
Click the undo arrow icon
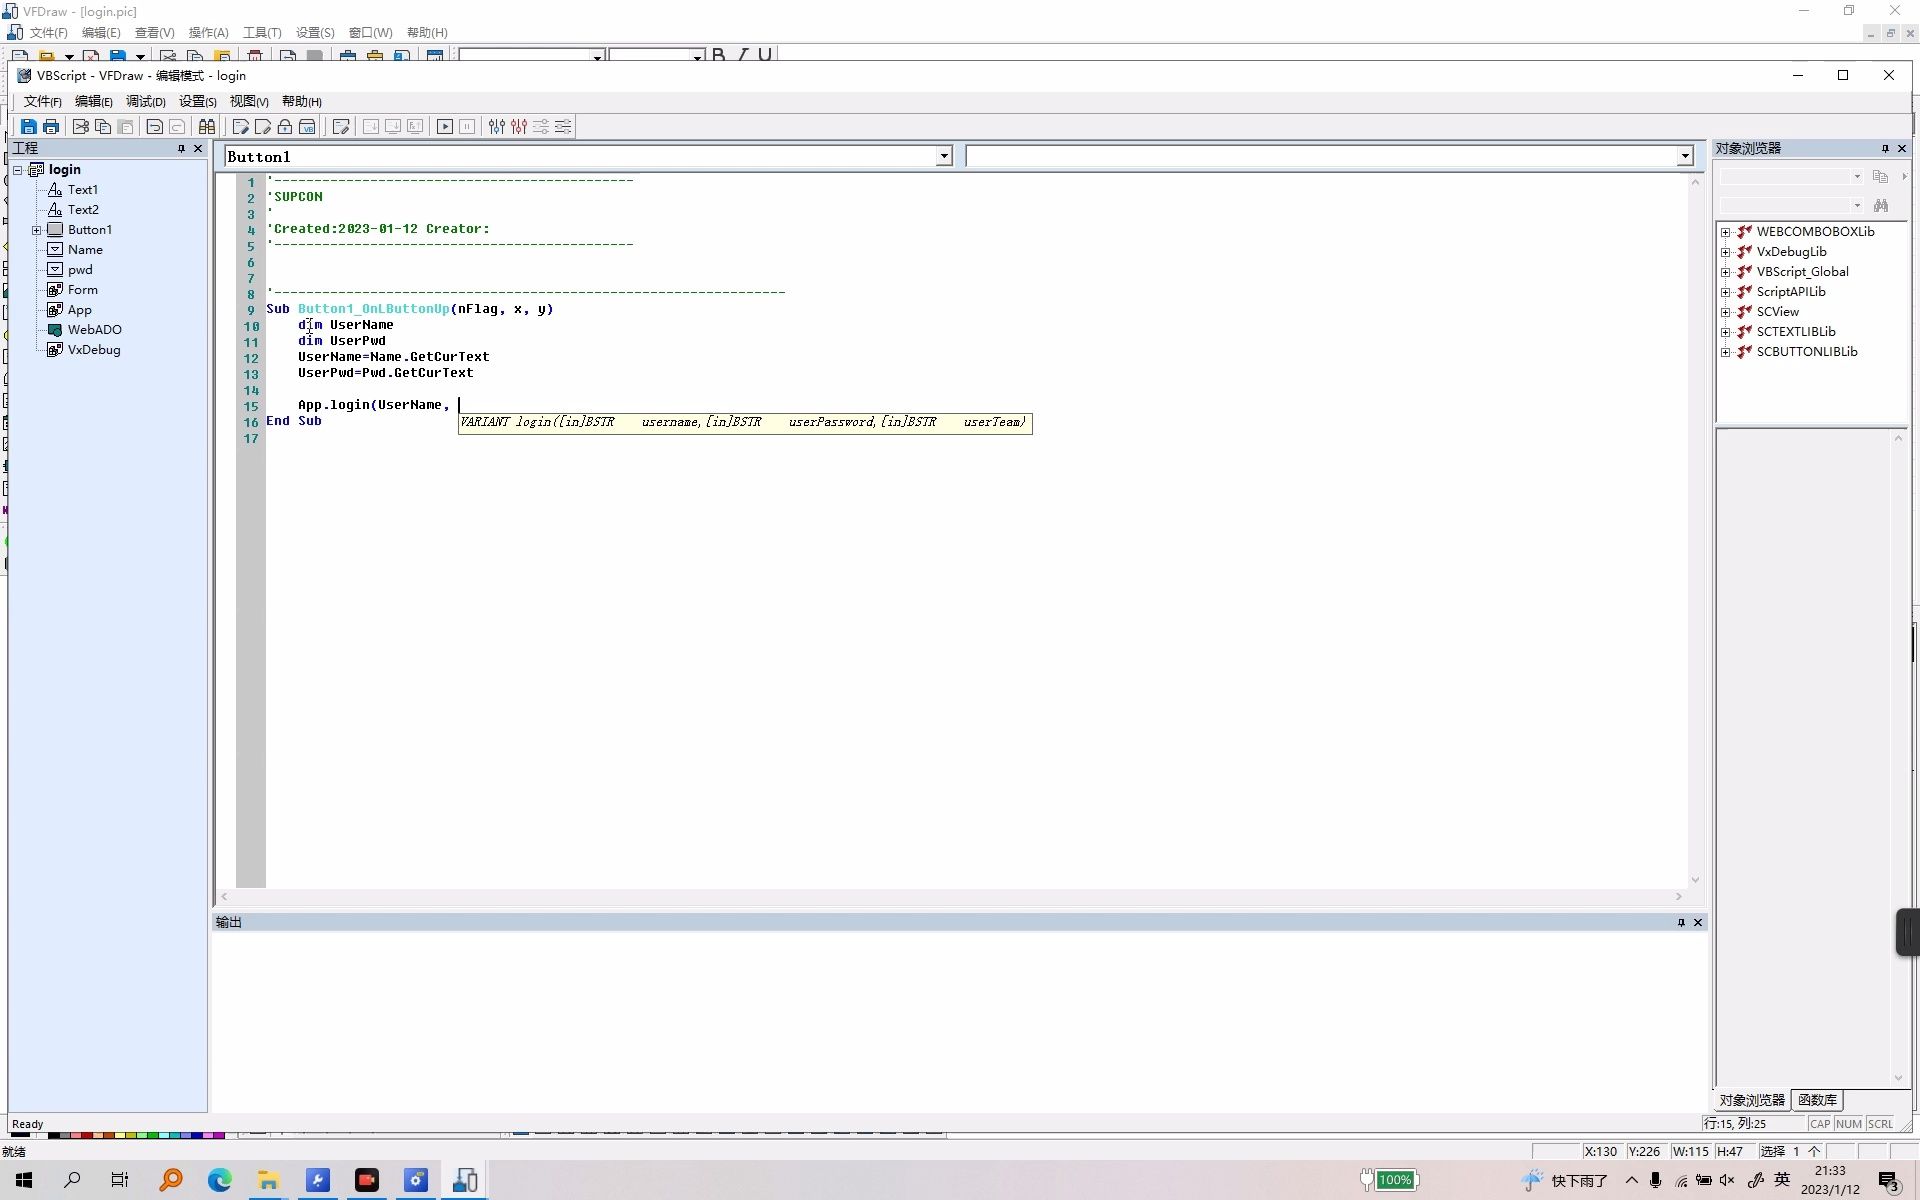point(155,127)
